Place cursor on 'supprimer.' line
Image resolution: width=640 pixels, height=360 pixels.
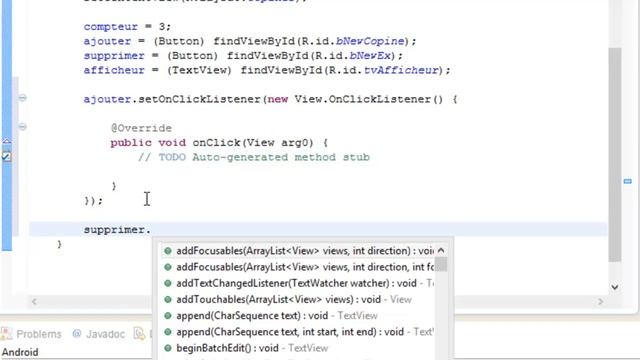click(318, 230)
